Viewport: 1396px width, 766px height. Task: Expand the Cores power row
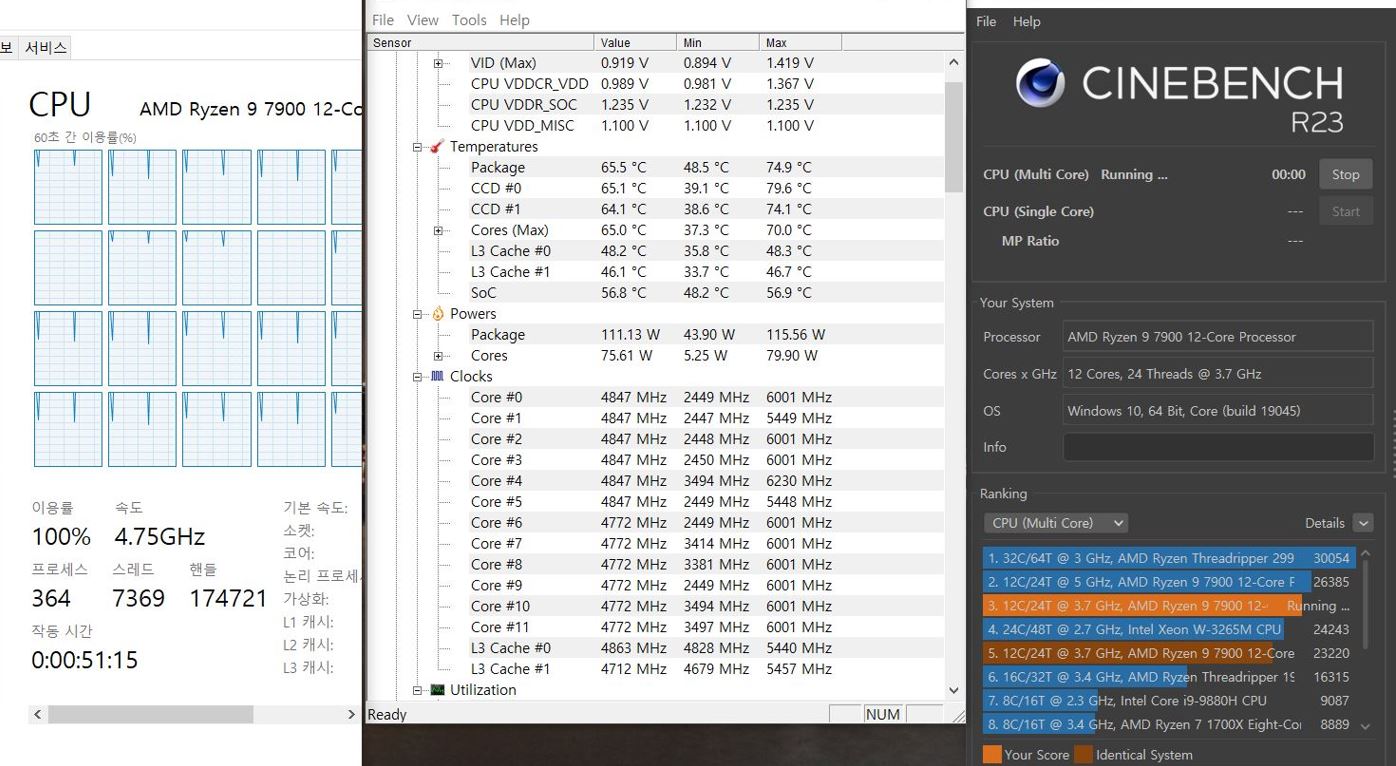438,356
